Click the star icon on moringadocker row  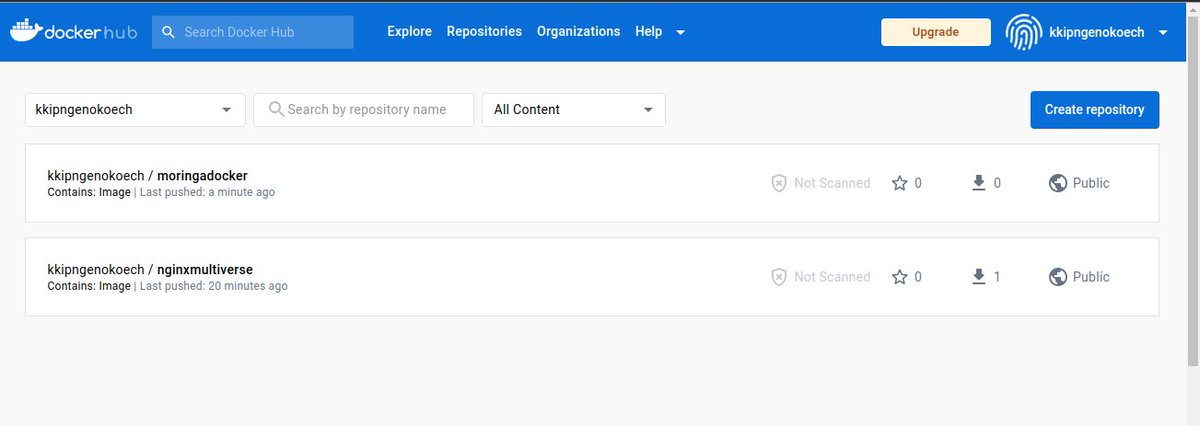pyautogui.click(x=899, y=183)
